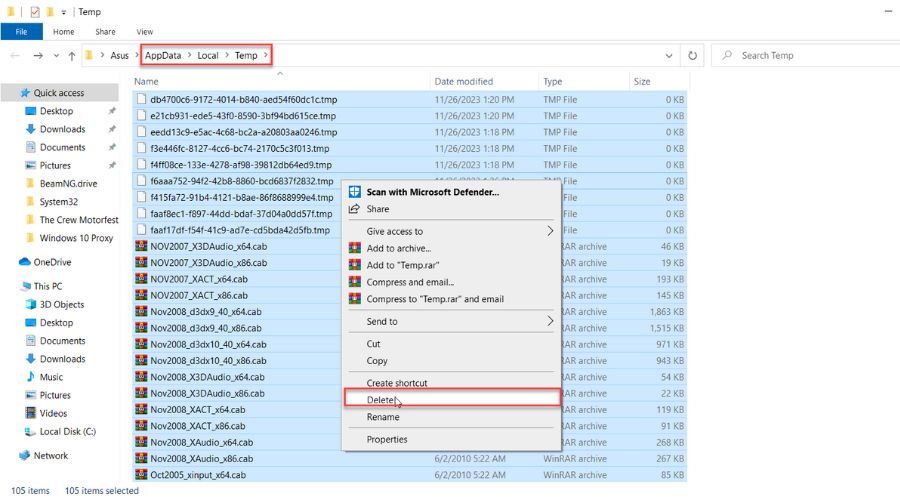Image resolution: width=900 pixels, height=500 pixels.
Task: Click the Refresh icon beside address bar
Action: click(693, 56)
